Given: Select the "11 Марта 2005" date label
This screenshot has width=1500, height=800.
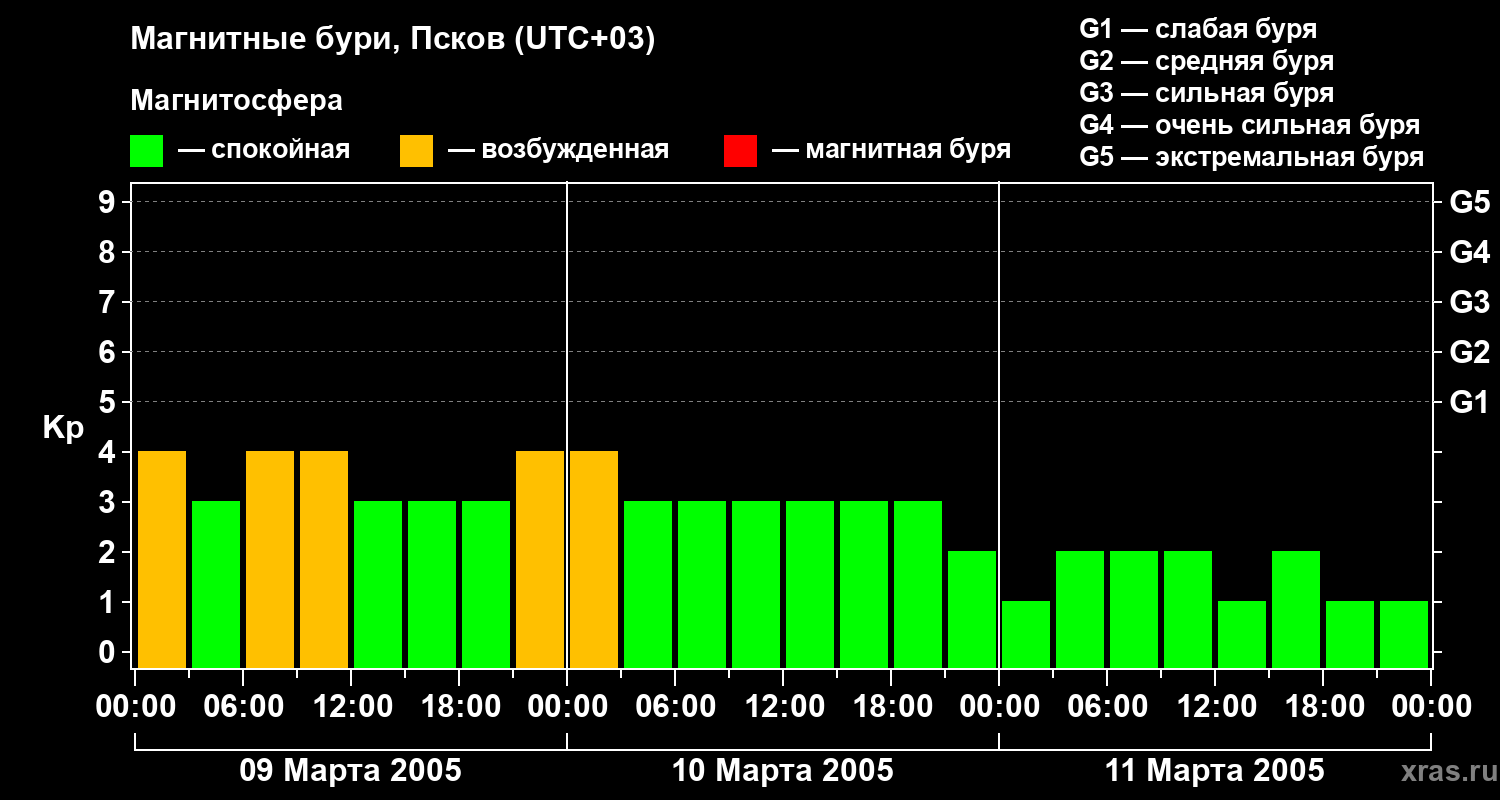Looking at the screenshot, I should coord(1214,771).
